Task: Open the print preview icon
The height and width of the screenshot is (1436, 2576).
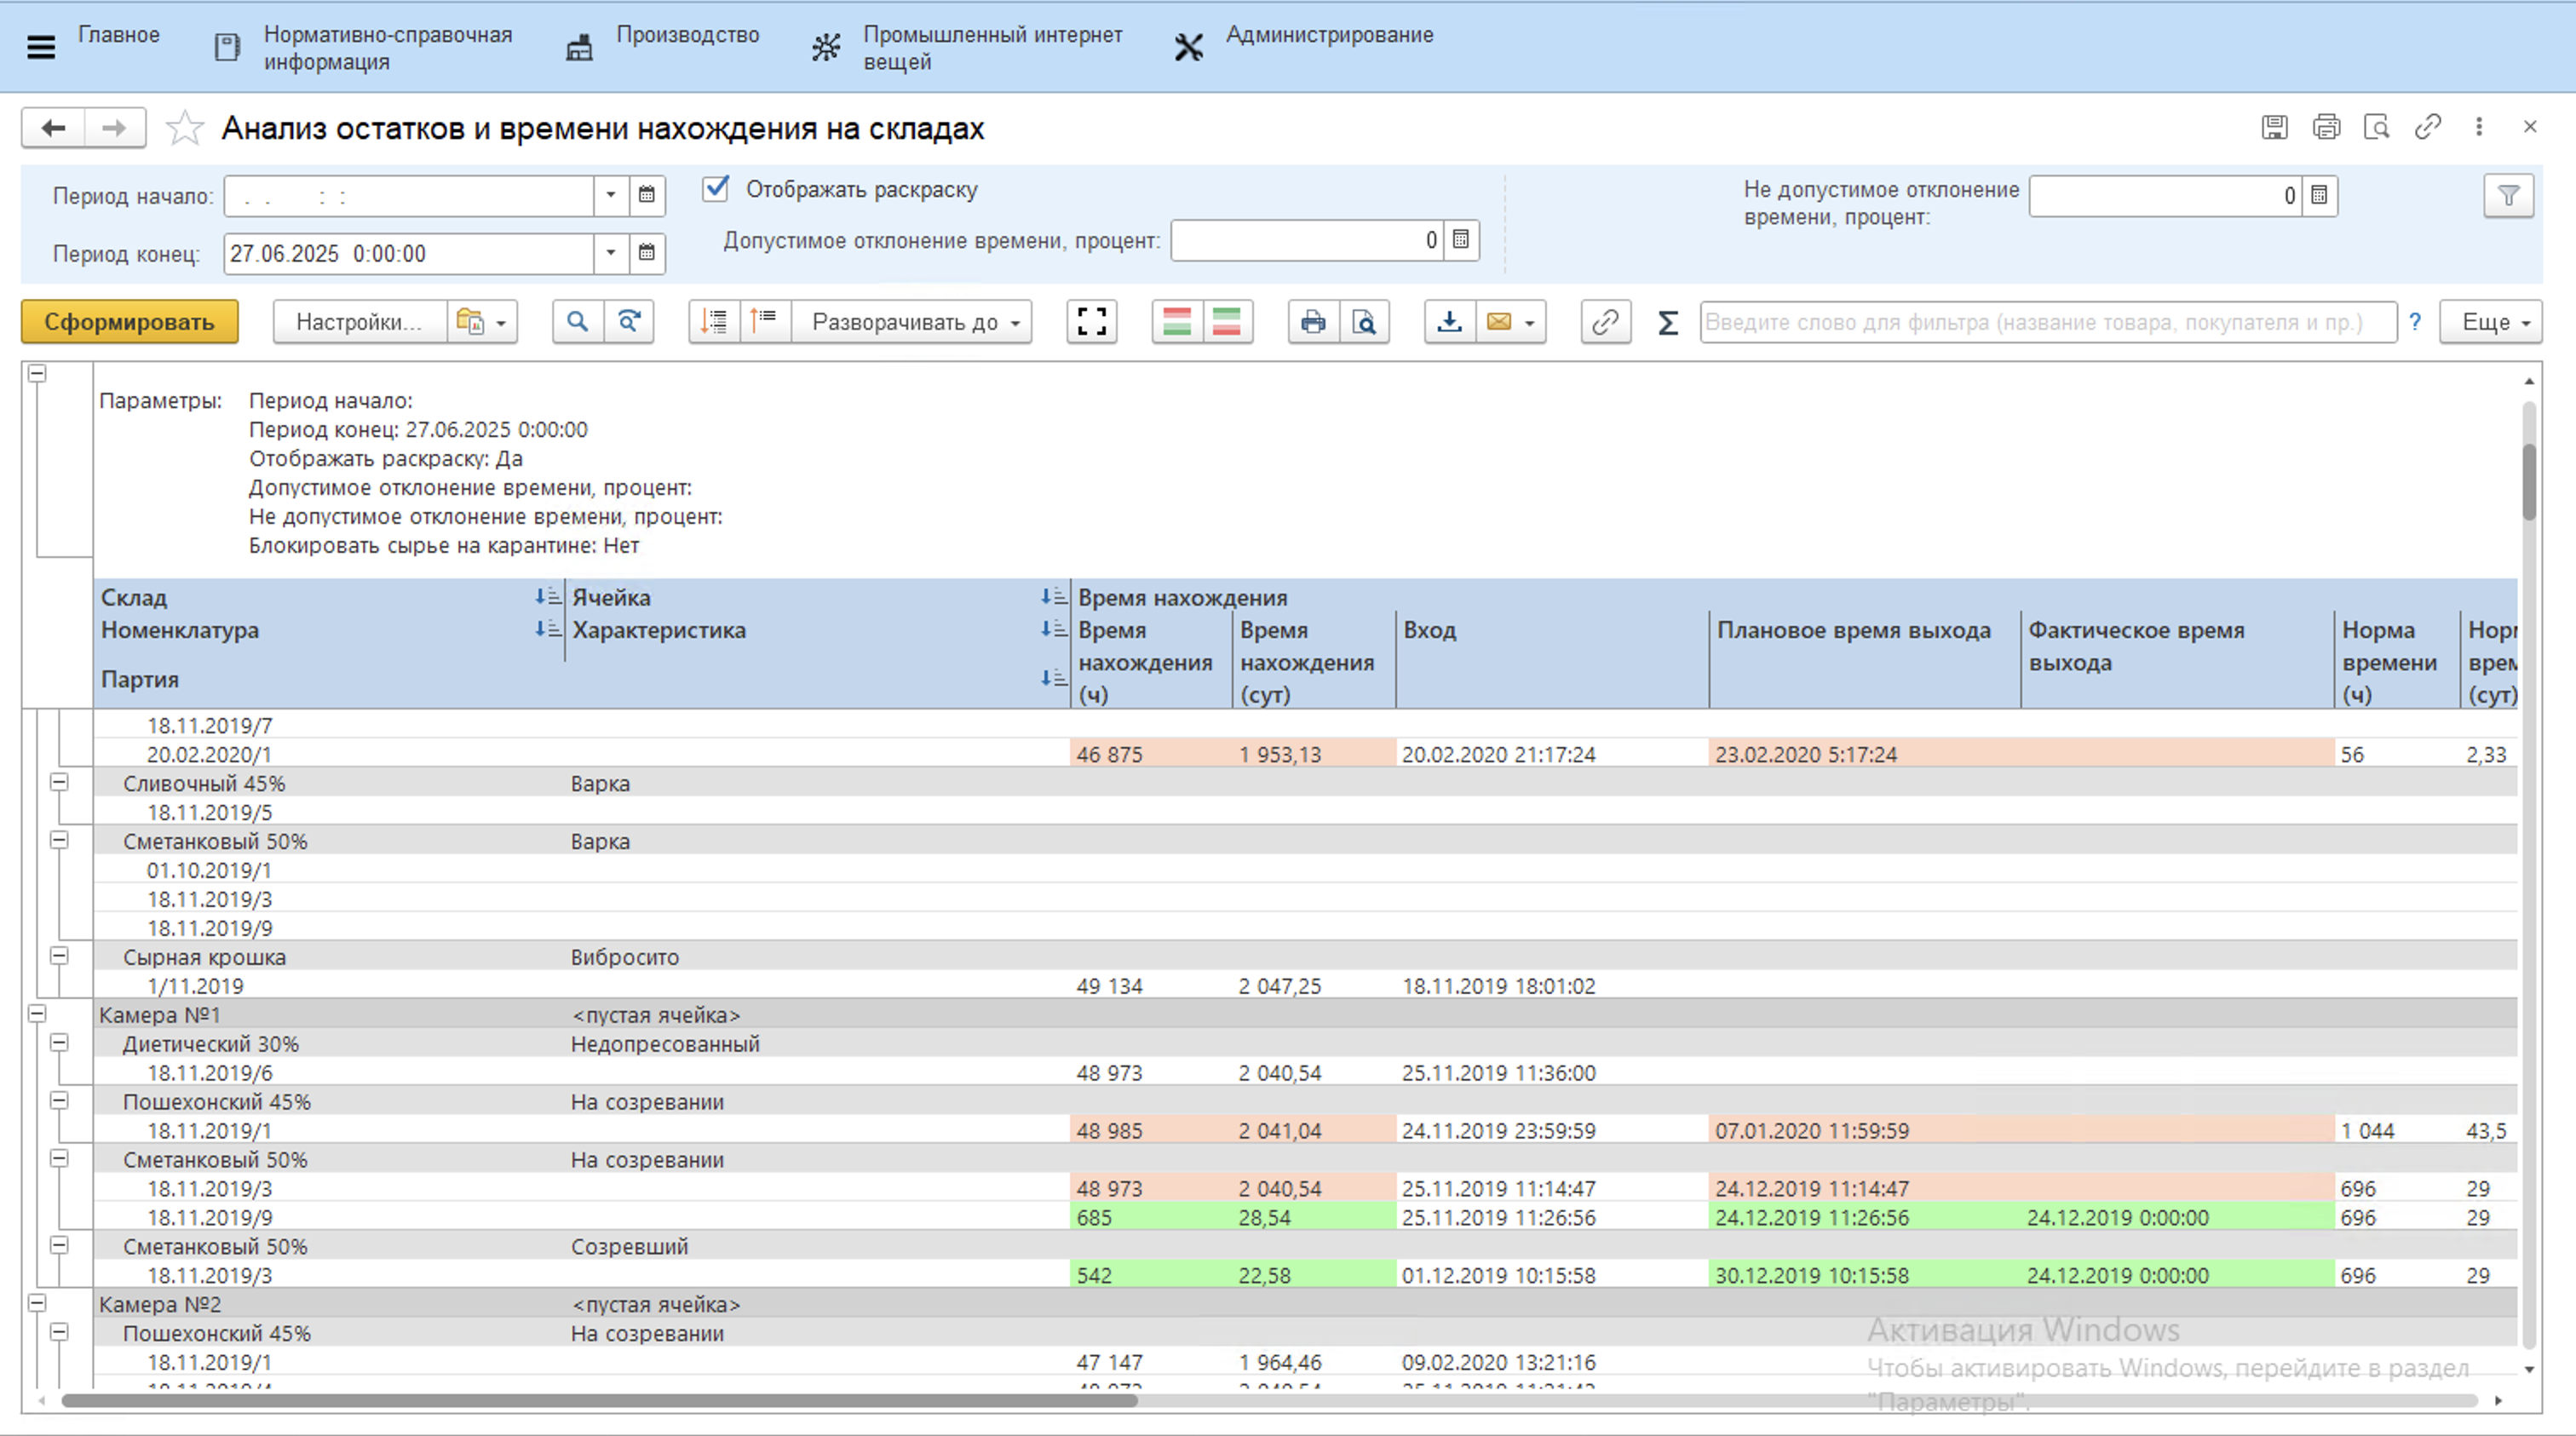Action: [x=1364, y=322]
